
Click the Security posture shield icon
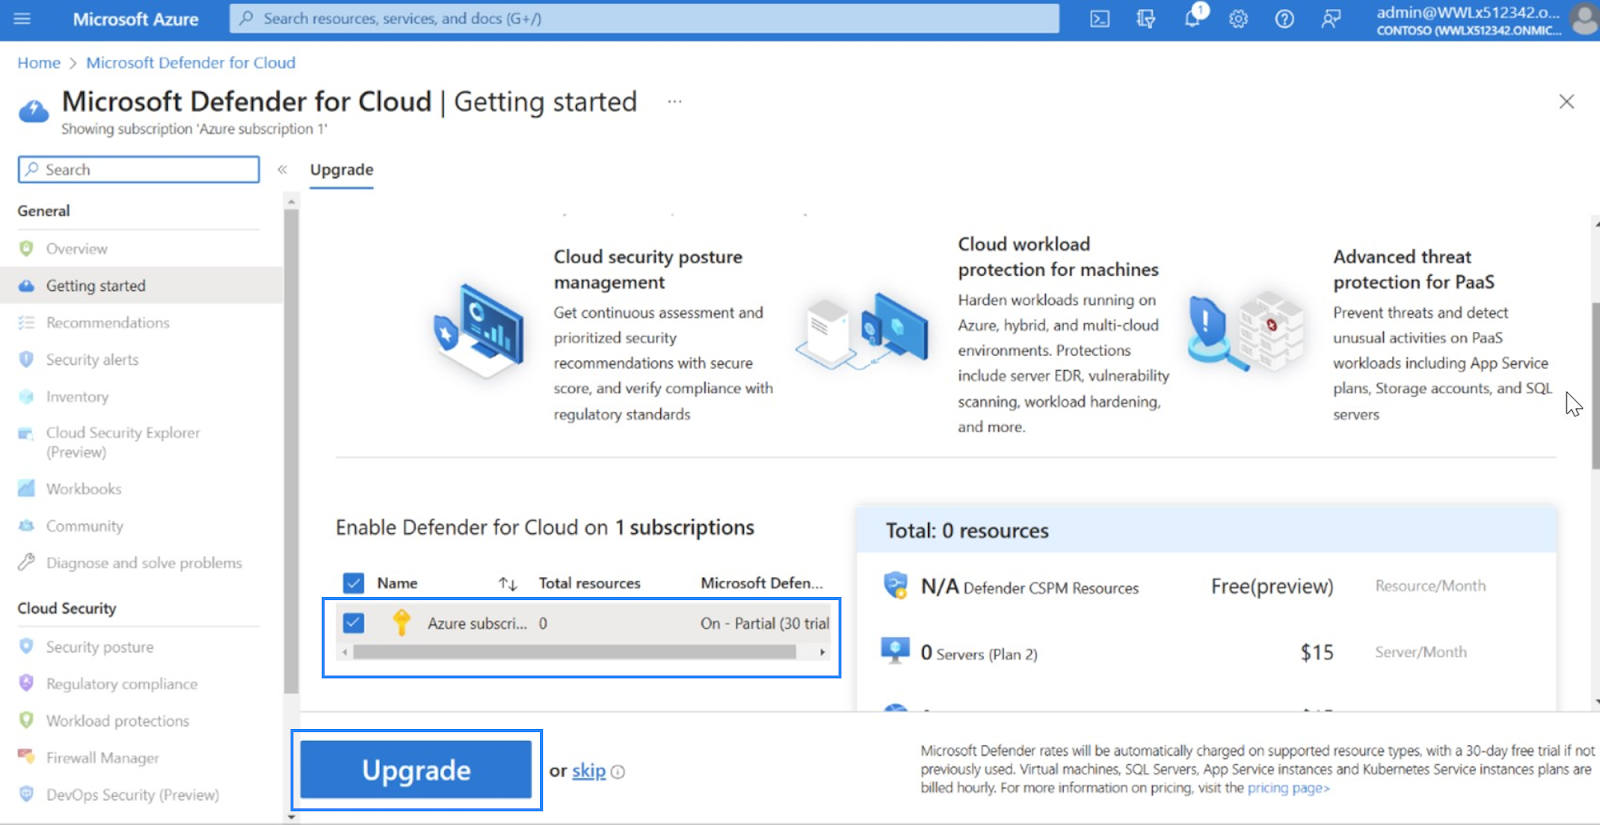(x=26, y=646)
